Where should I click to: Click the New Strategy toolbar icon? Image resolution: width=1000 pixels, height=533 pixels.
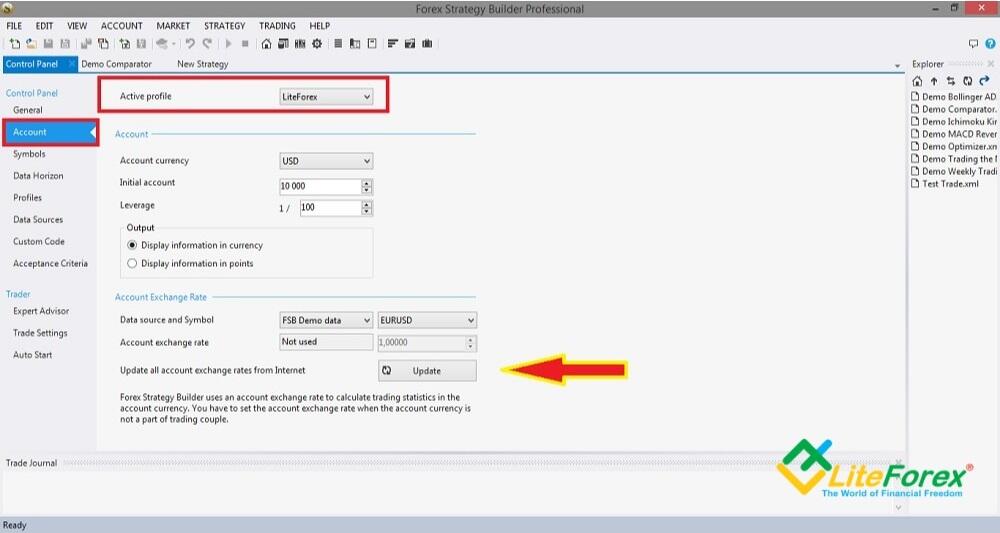pyautogui.click(x=15, y=44)
